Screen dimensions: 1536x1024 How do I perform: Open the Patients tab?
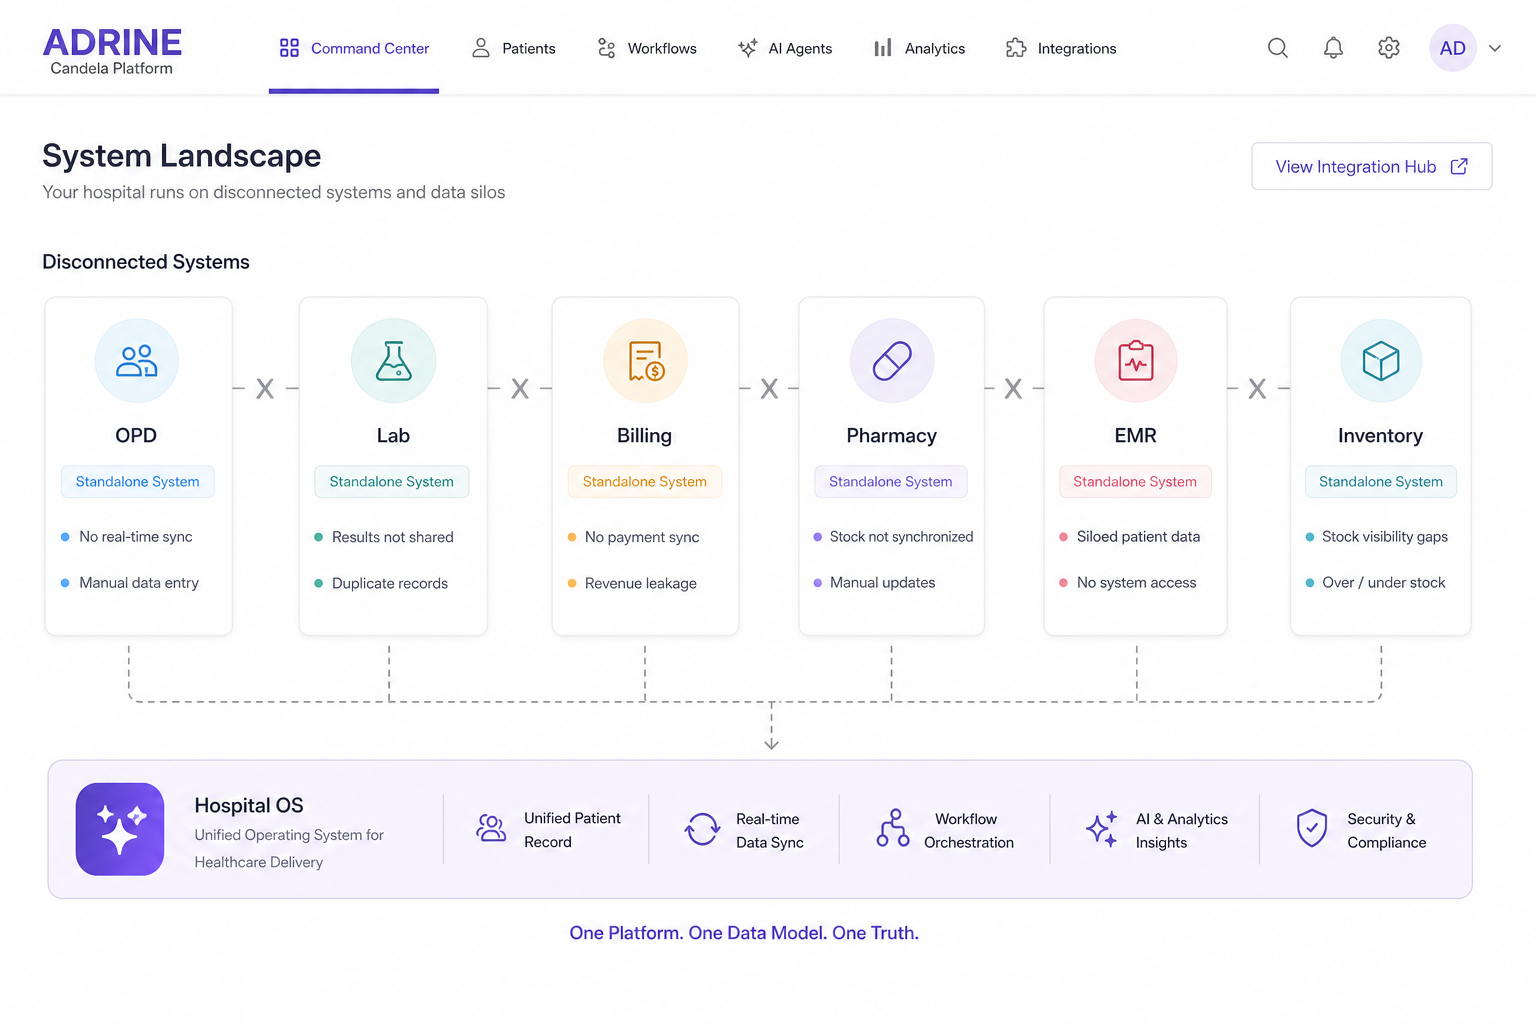pyautogui.click(x=513, y=48)
